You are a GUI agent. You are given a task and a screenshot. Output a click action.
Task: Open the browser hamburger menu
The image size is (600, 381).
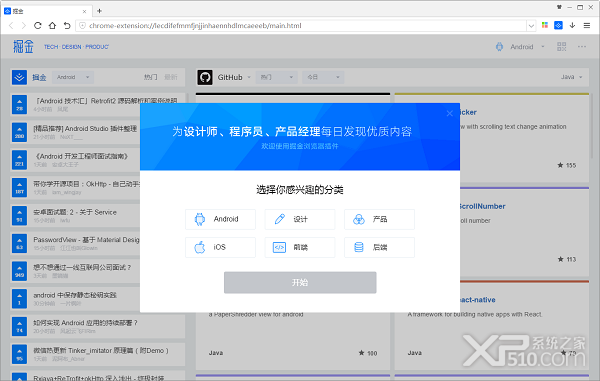pyautogui.click(x=587, y=26)
